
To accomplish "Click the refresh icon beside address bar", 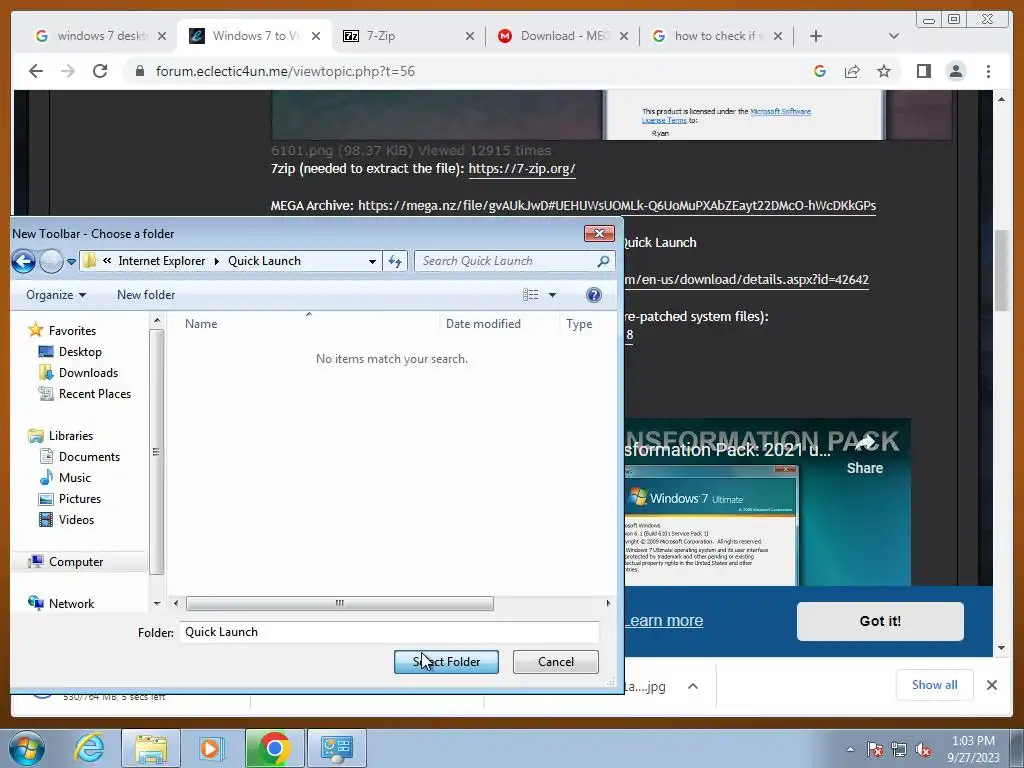I will (394, 261).
